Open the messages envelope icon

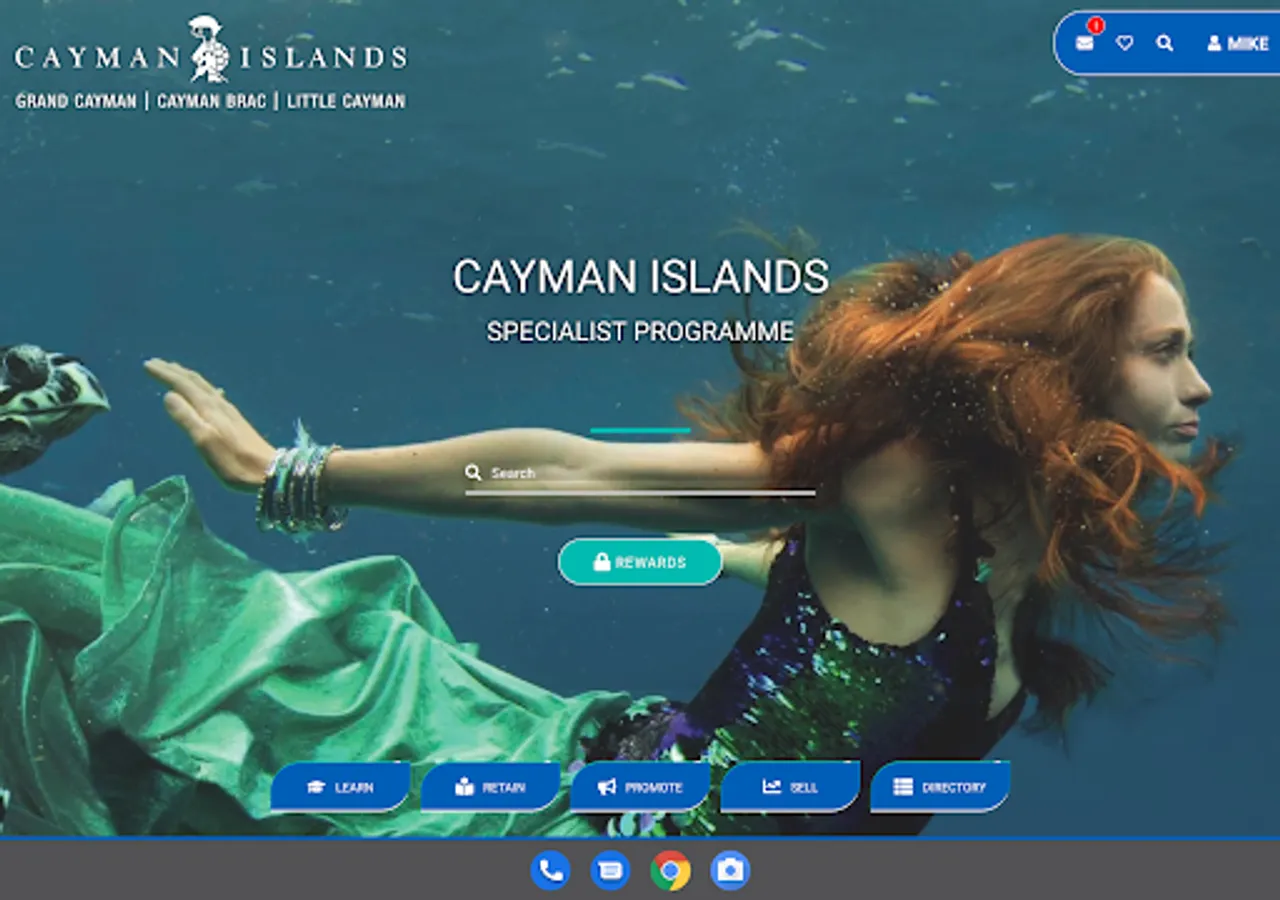point(1084,43)
